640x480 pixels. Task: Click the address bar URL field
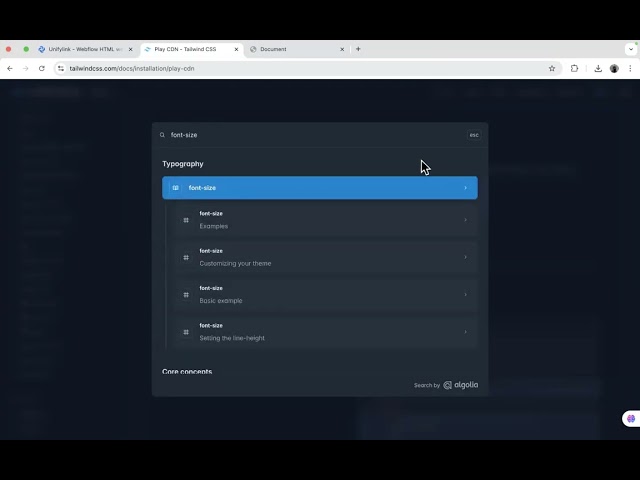[306, 69]
